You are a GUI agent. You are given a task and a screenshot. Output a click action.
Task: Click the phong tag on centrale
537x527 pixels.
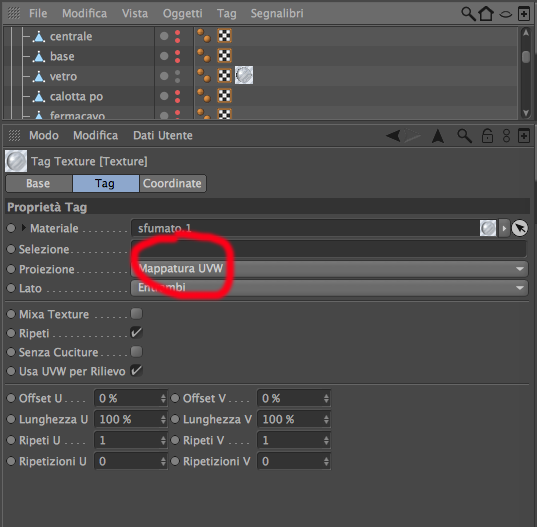pos(204,36)
